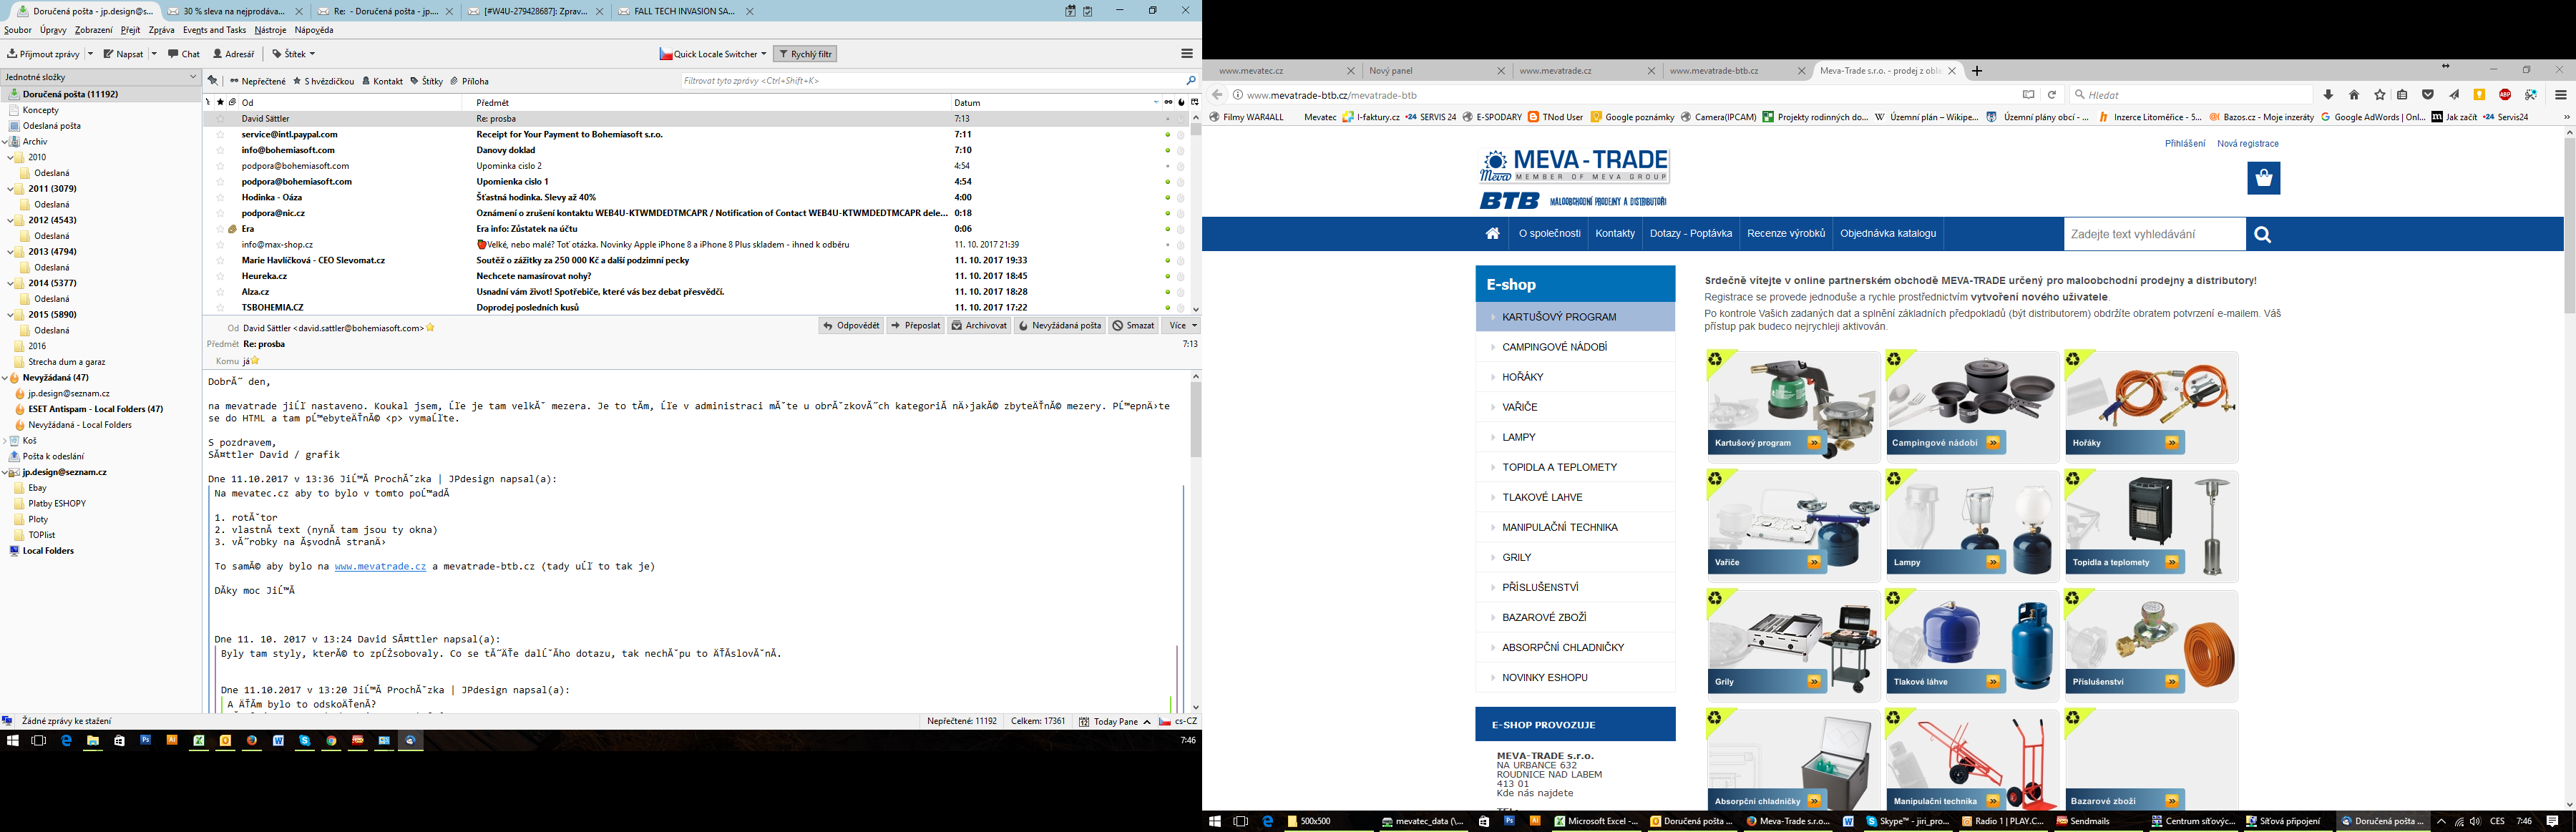This screenshot has height=832, width=2576.
Task: Go back in the Firefox browser
Action: (x=1217, y=95)
